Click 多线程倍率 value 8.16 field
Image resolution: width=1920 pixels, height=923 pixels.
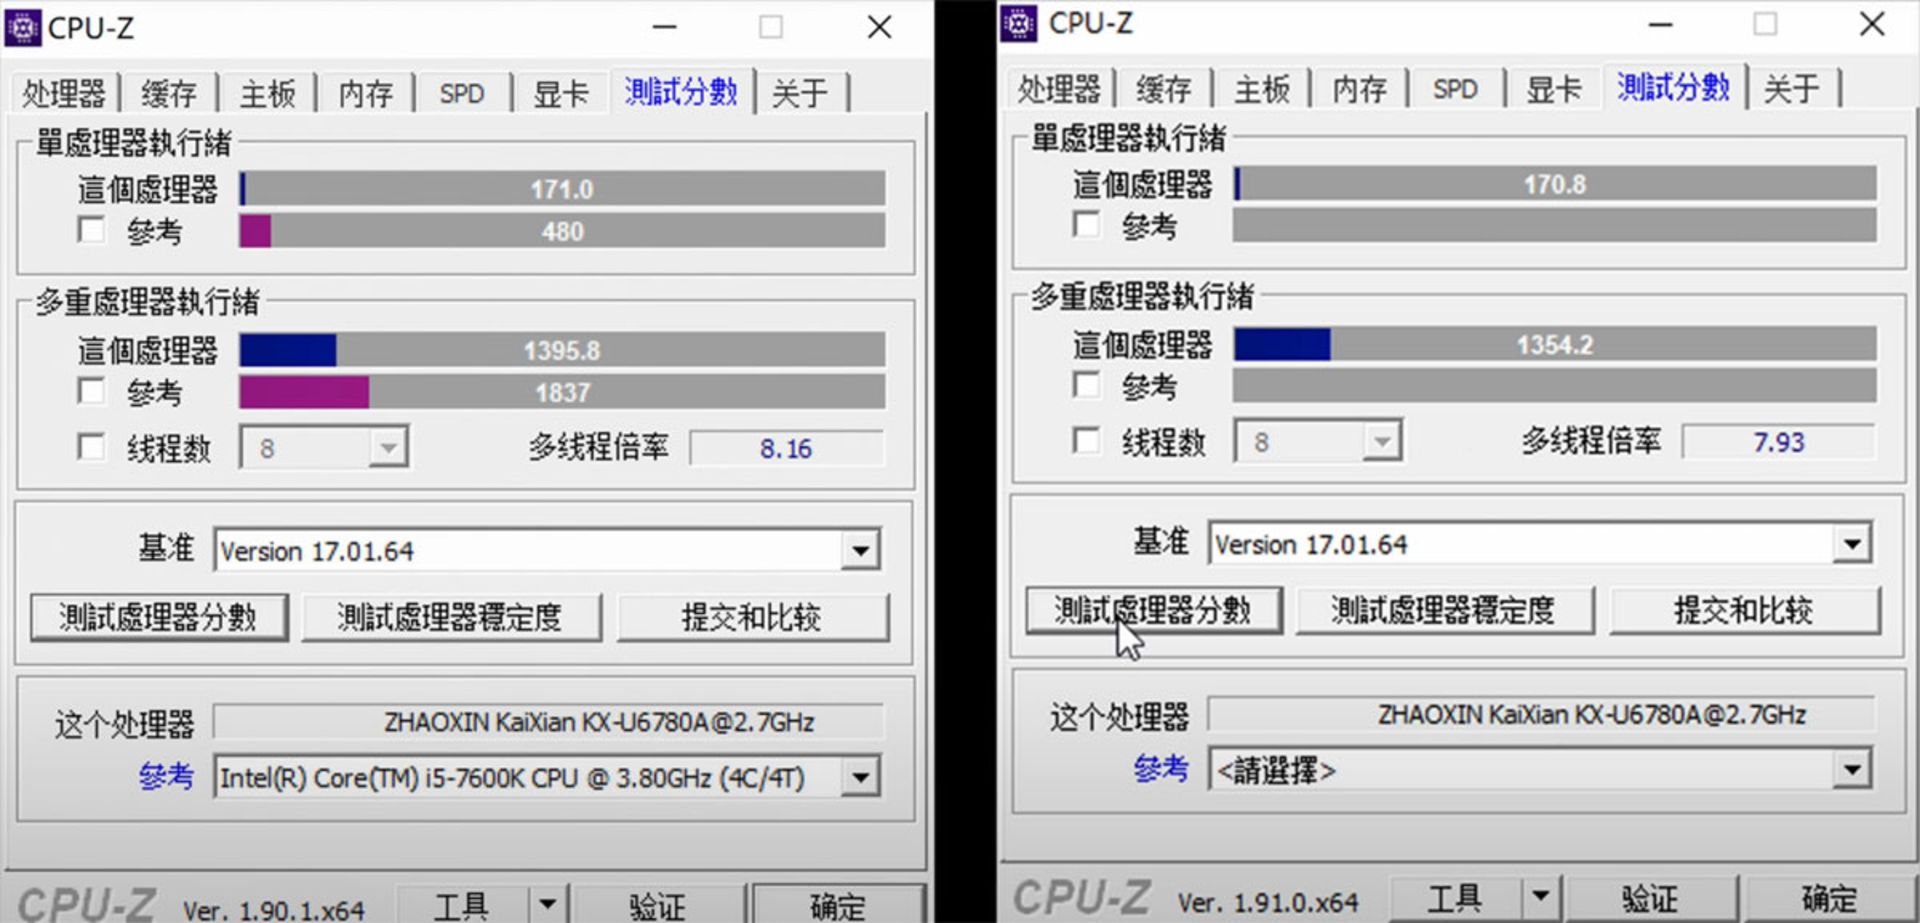[786, 448]
